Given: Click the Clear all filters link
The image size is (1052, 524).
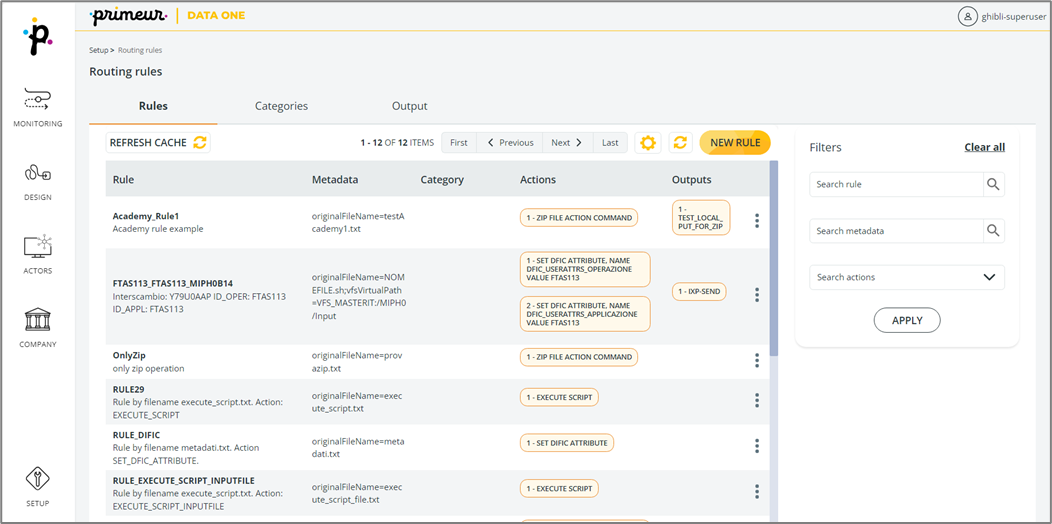Looking at the screenshot, I should click(984, 147).
